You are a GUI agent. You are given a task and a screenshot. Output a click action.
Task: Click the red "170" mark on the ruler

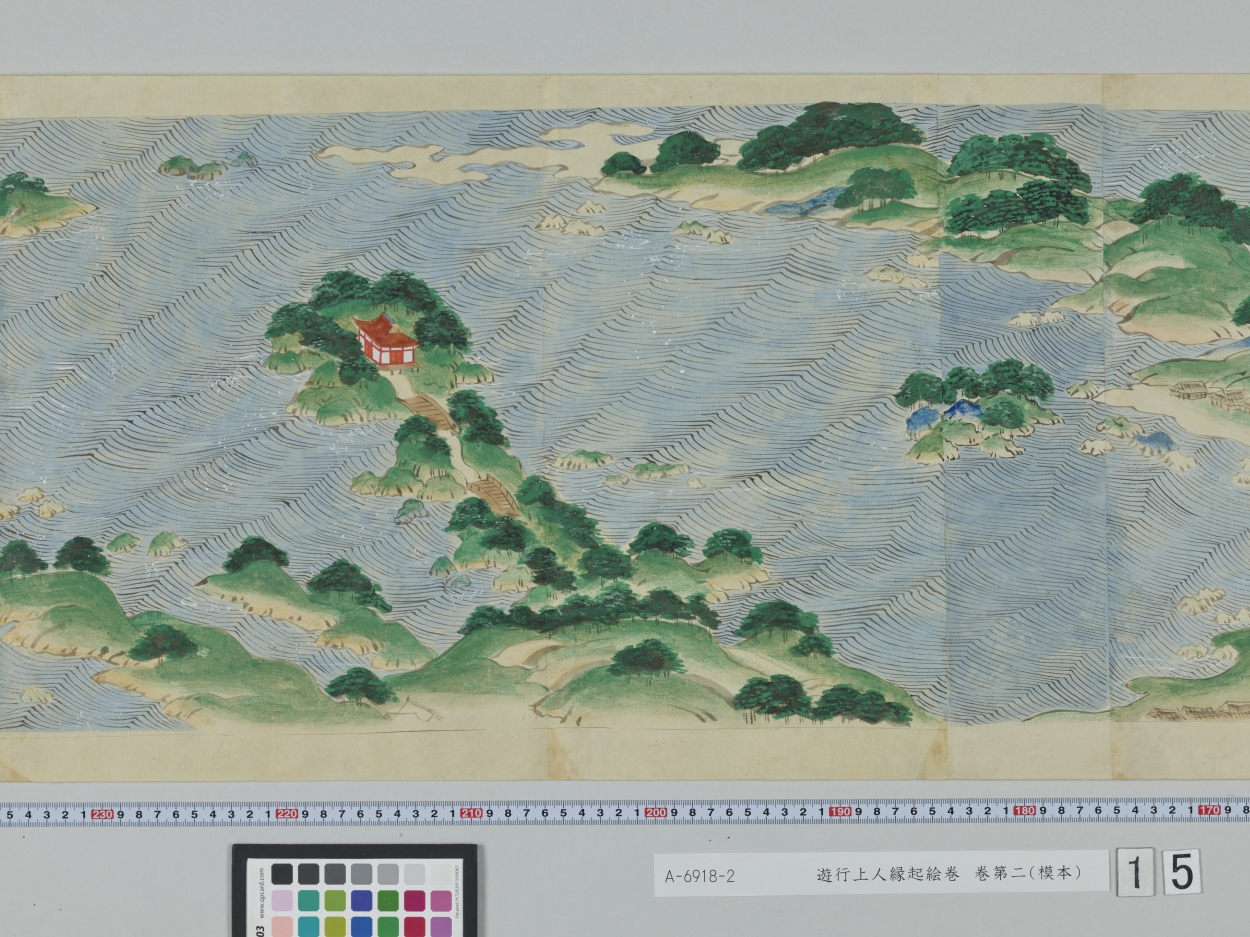click(1209, 810)
